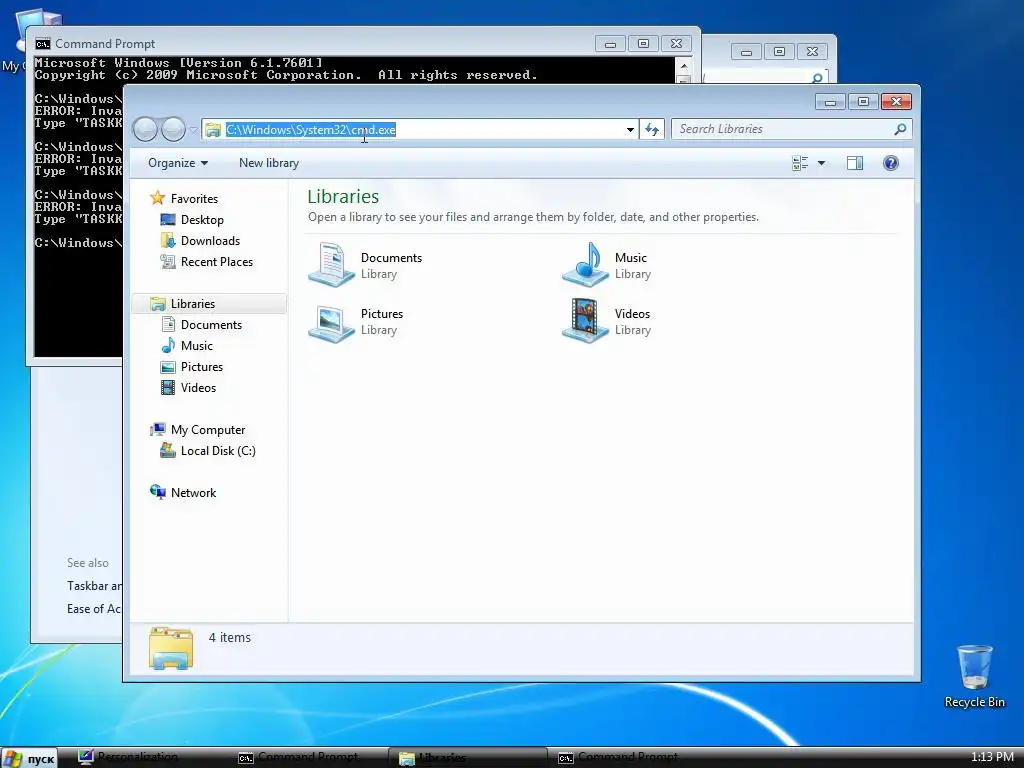
Task: Open the Recycle Bin desktop icon
Action: (974, 676)
